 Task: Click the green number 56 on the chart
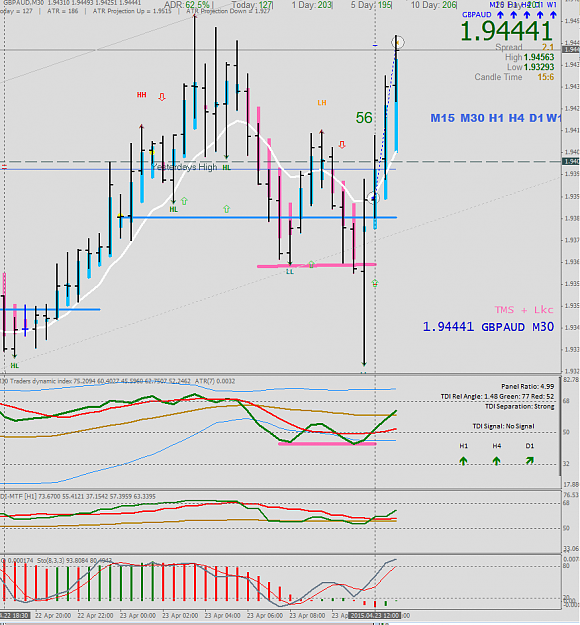(x=364, y=118)
